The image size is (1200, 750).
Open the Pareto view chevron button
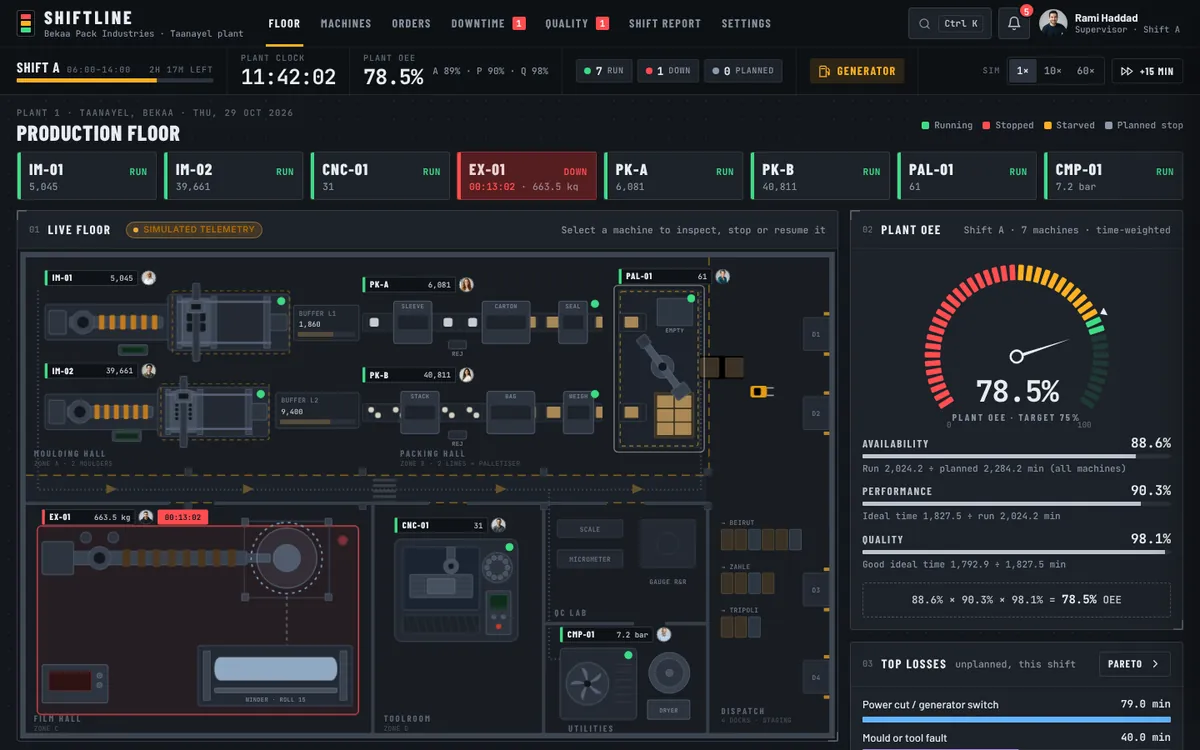(1134, 663)
